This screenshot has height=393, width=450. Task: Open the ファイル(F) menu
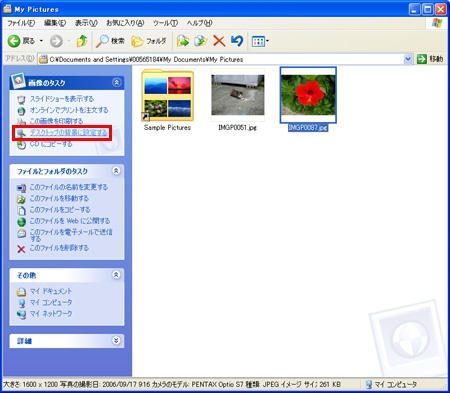click(x=21, y=23)
